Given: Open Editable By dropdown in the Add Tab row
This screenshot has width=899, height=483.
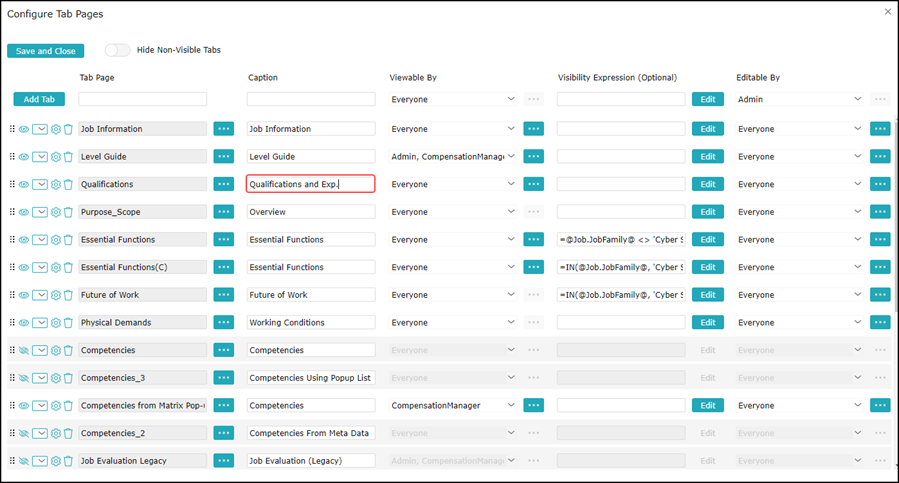Looking at the screenshot, I should (x=798, y=100).
